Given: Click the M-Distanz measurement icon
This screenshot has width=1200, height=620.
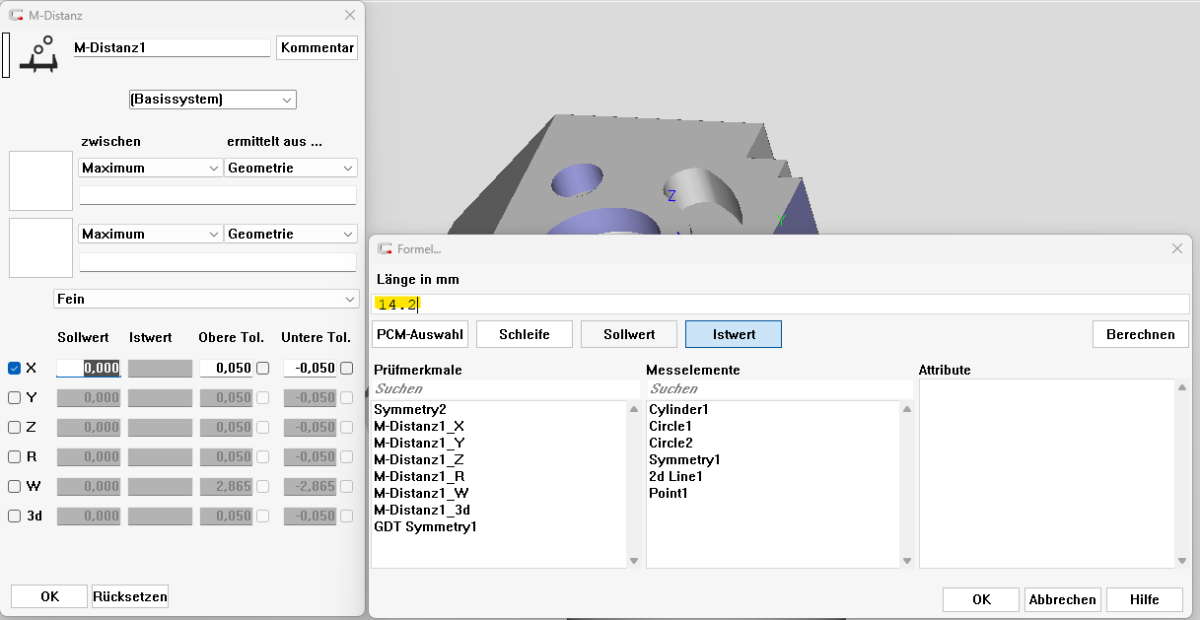Looking at the screenshot, I should (x=42, y=54).
